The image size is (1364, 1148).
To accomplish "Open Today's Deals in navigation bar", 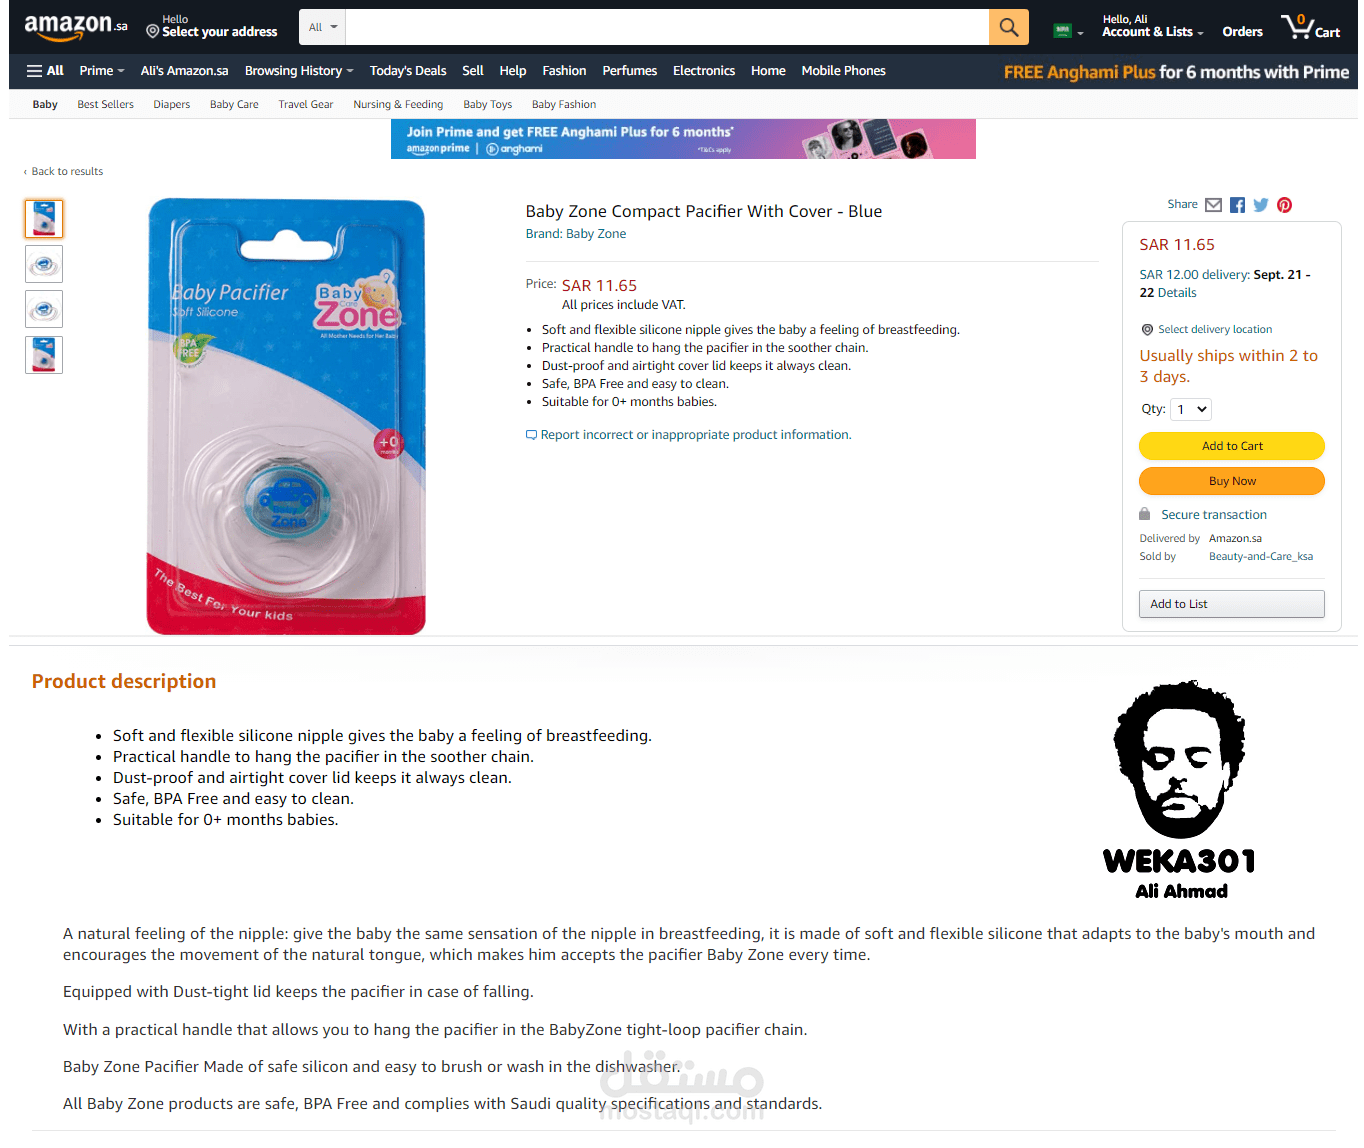I will (408, 71).
